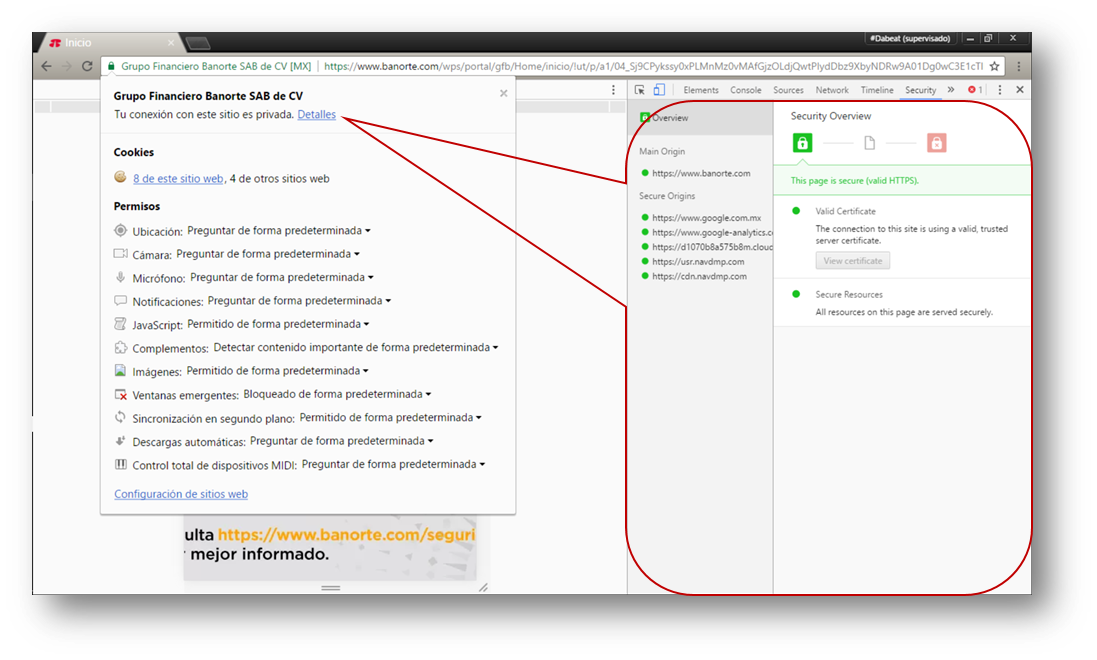This screenshot has height=660, width=1097.
Task: Click the background sync icon
Action: tap(120, 417)
